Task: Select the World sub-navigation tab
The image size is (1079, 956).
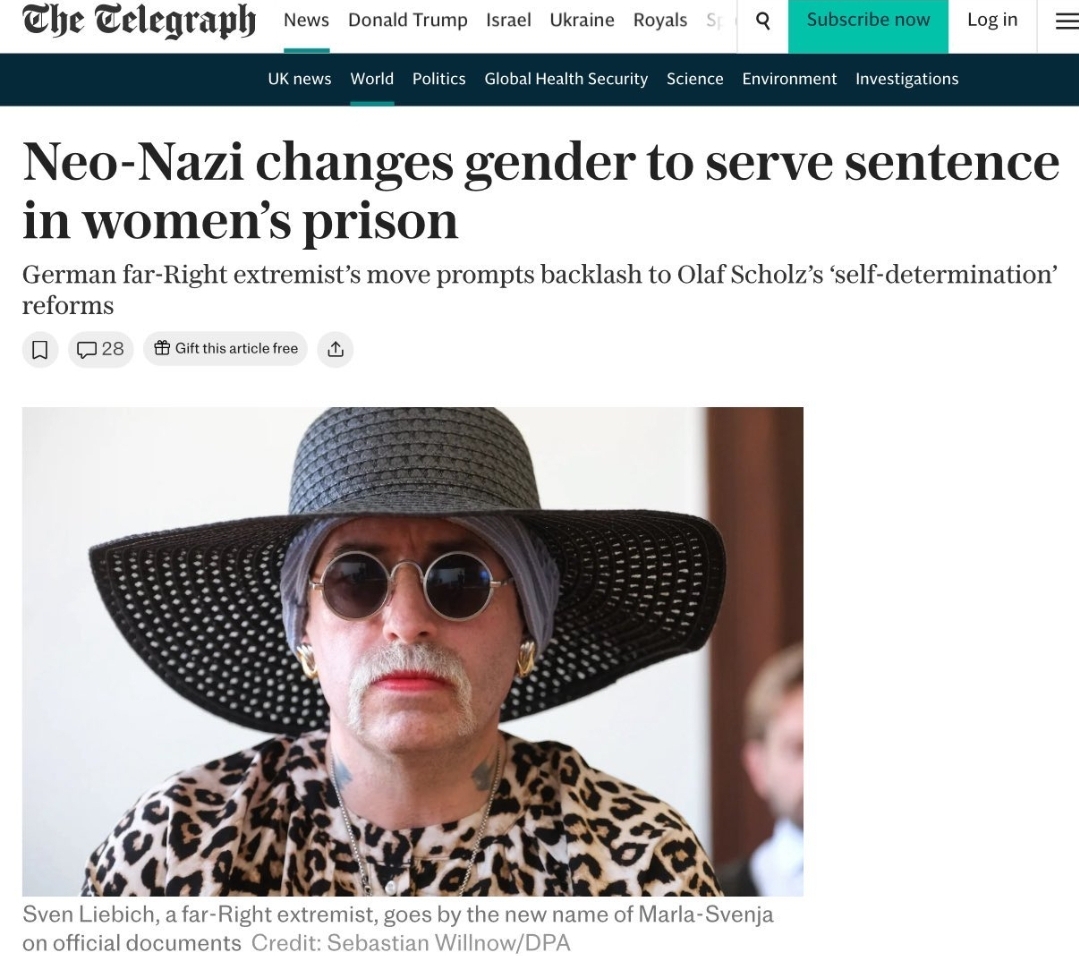Action: click(x=372, y=79)
